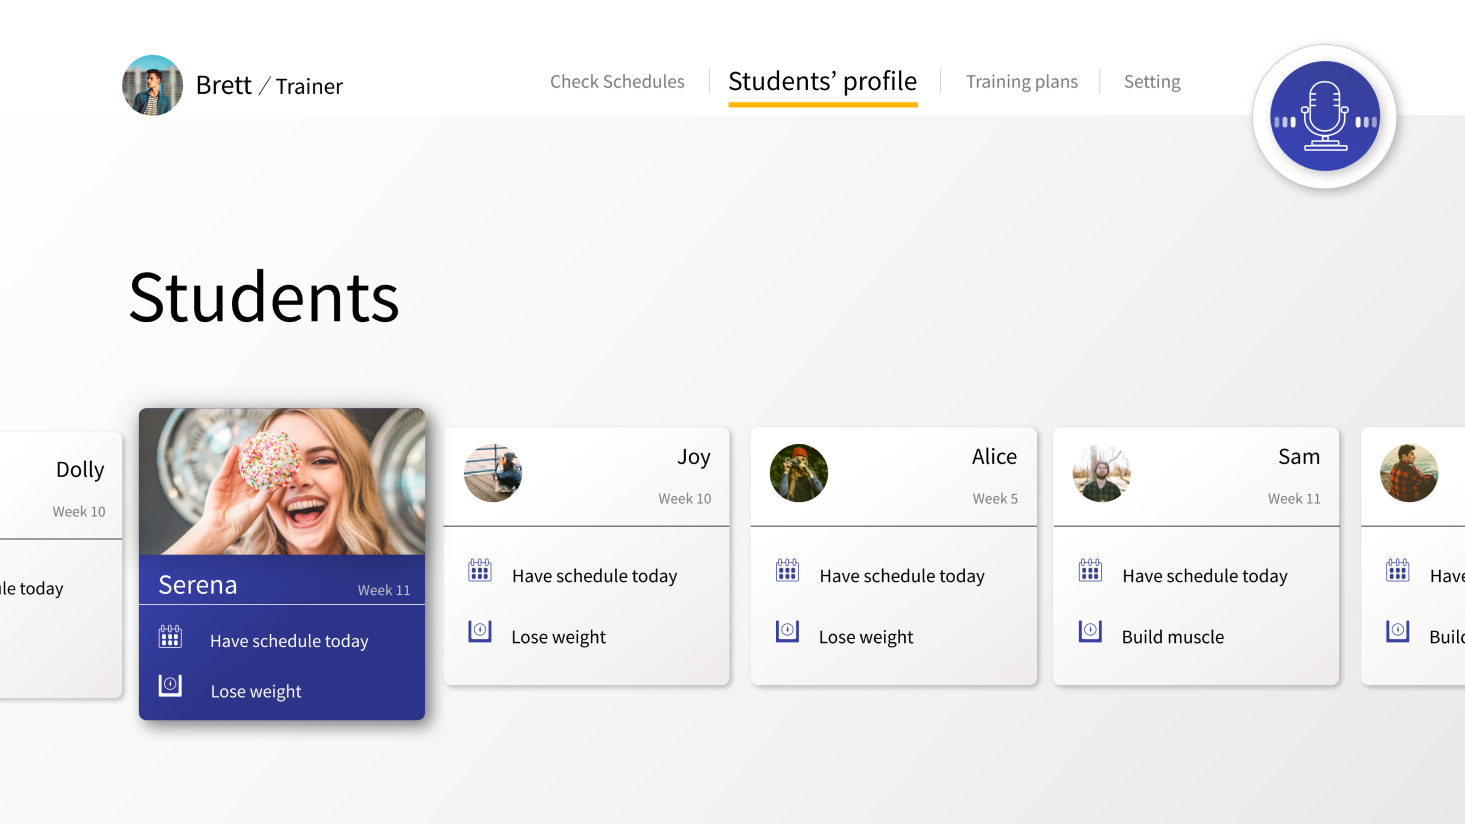Click Week 5 on Alice's card

tap(995, 498)
